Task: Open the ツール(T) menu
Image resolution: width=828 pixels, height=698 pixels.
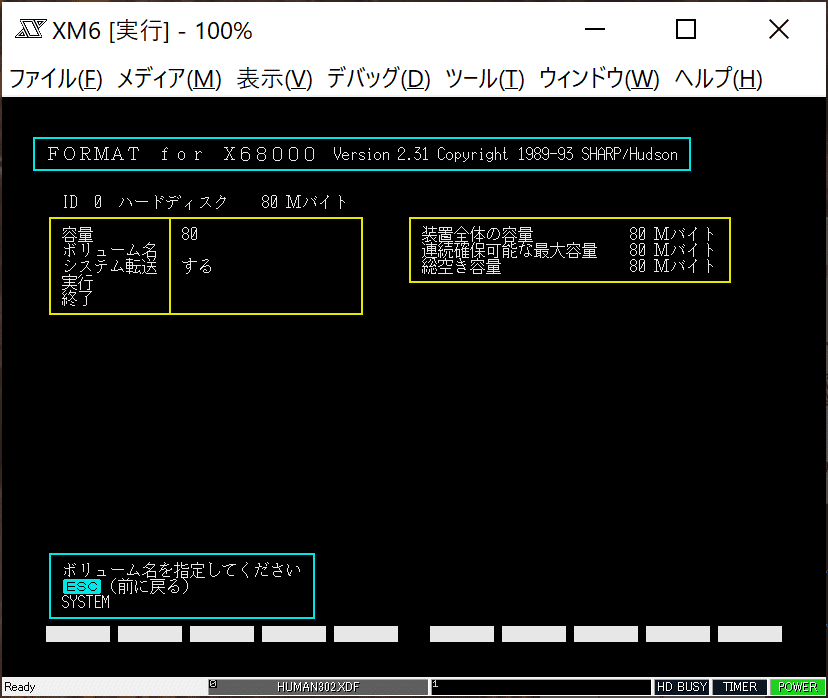Action: (485, 79)
